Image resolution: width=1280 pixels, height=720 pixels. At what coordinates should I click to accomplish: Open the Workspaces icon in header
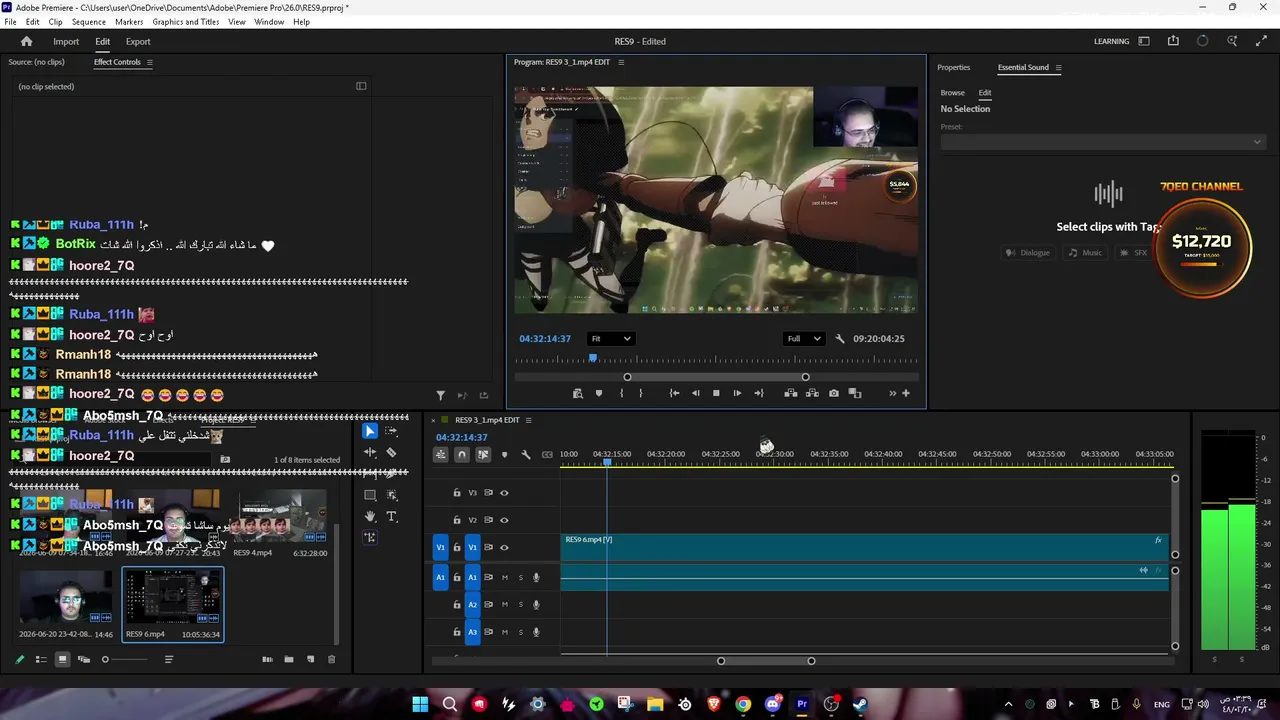(1144, 41)
